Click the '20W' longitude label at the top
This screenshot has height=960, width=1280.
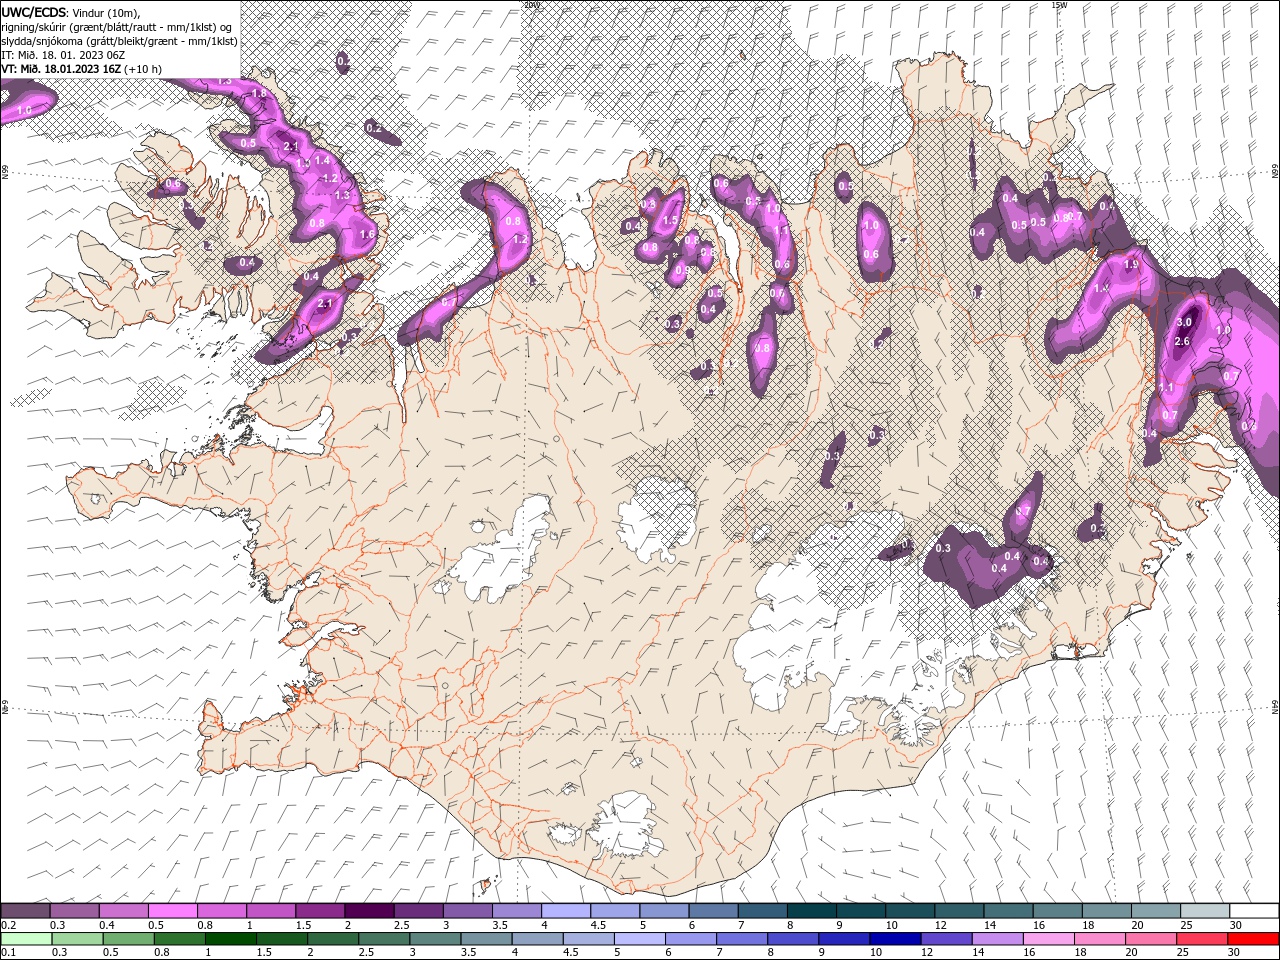click(x=531, y=5)
